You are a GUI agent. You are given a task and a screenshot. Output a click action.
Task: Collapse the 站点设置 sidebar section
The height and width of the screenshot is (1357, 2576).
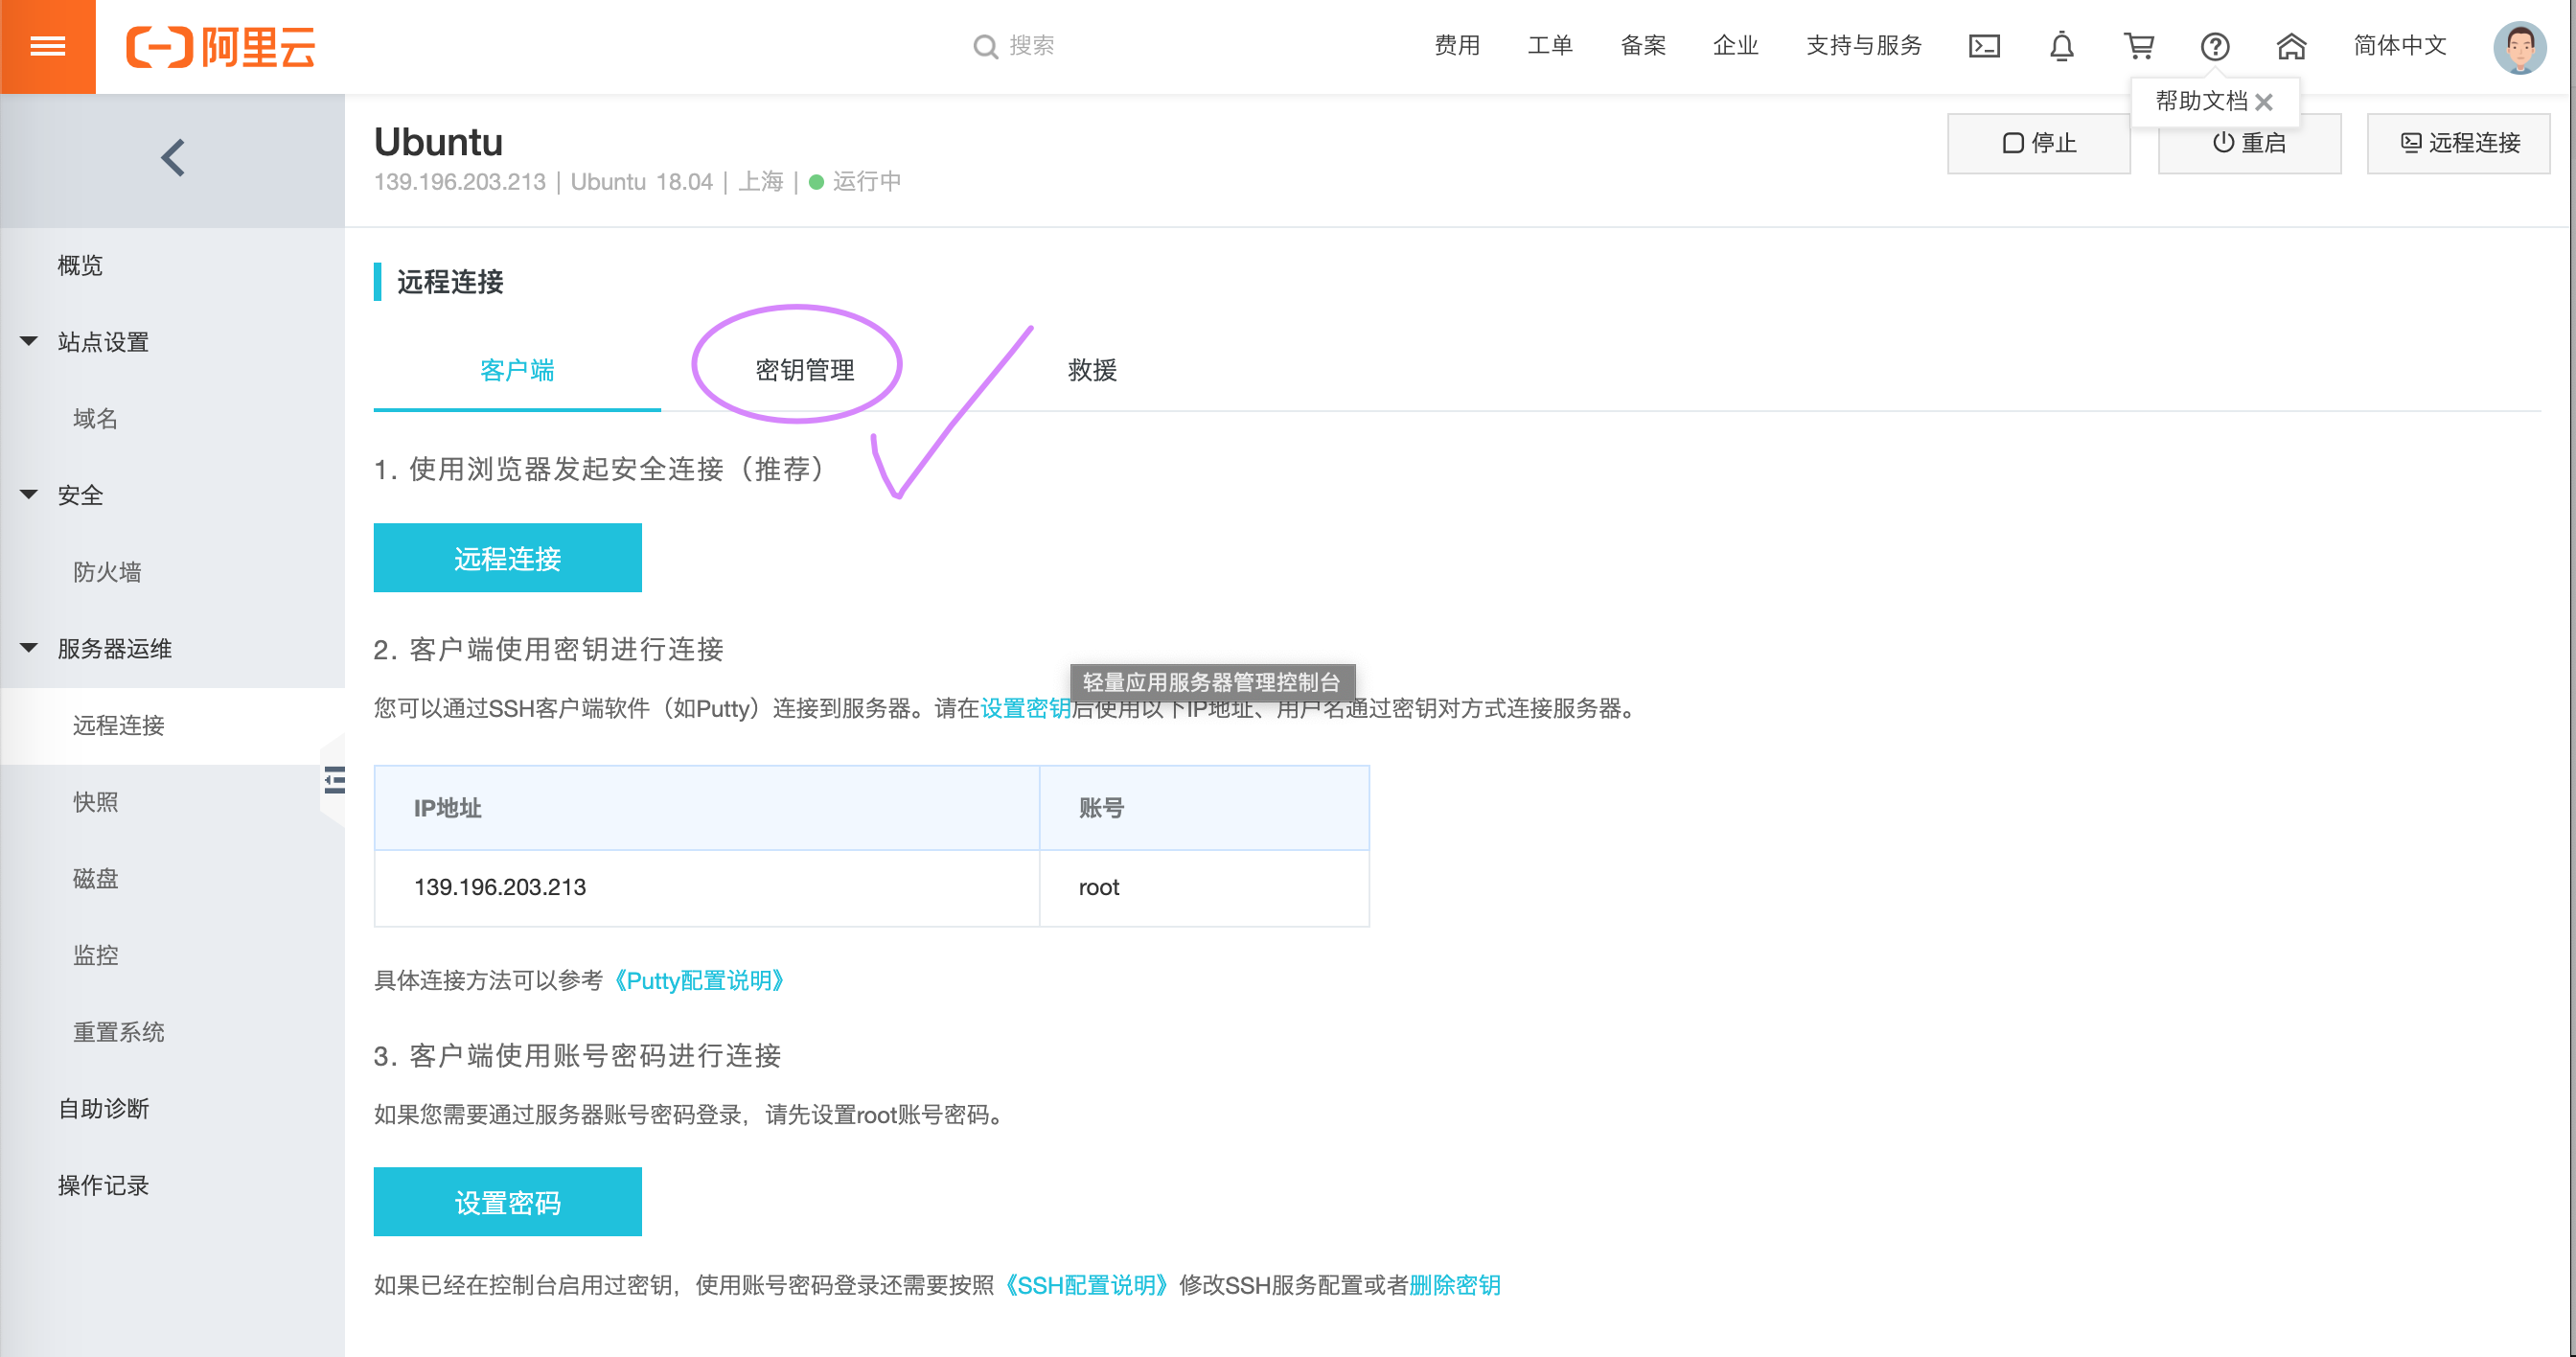29,342
